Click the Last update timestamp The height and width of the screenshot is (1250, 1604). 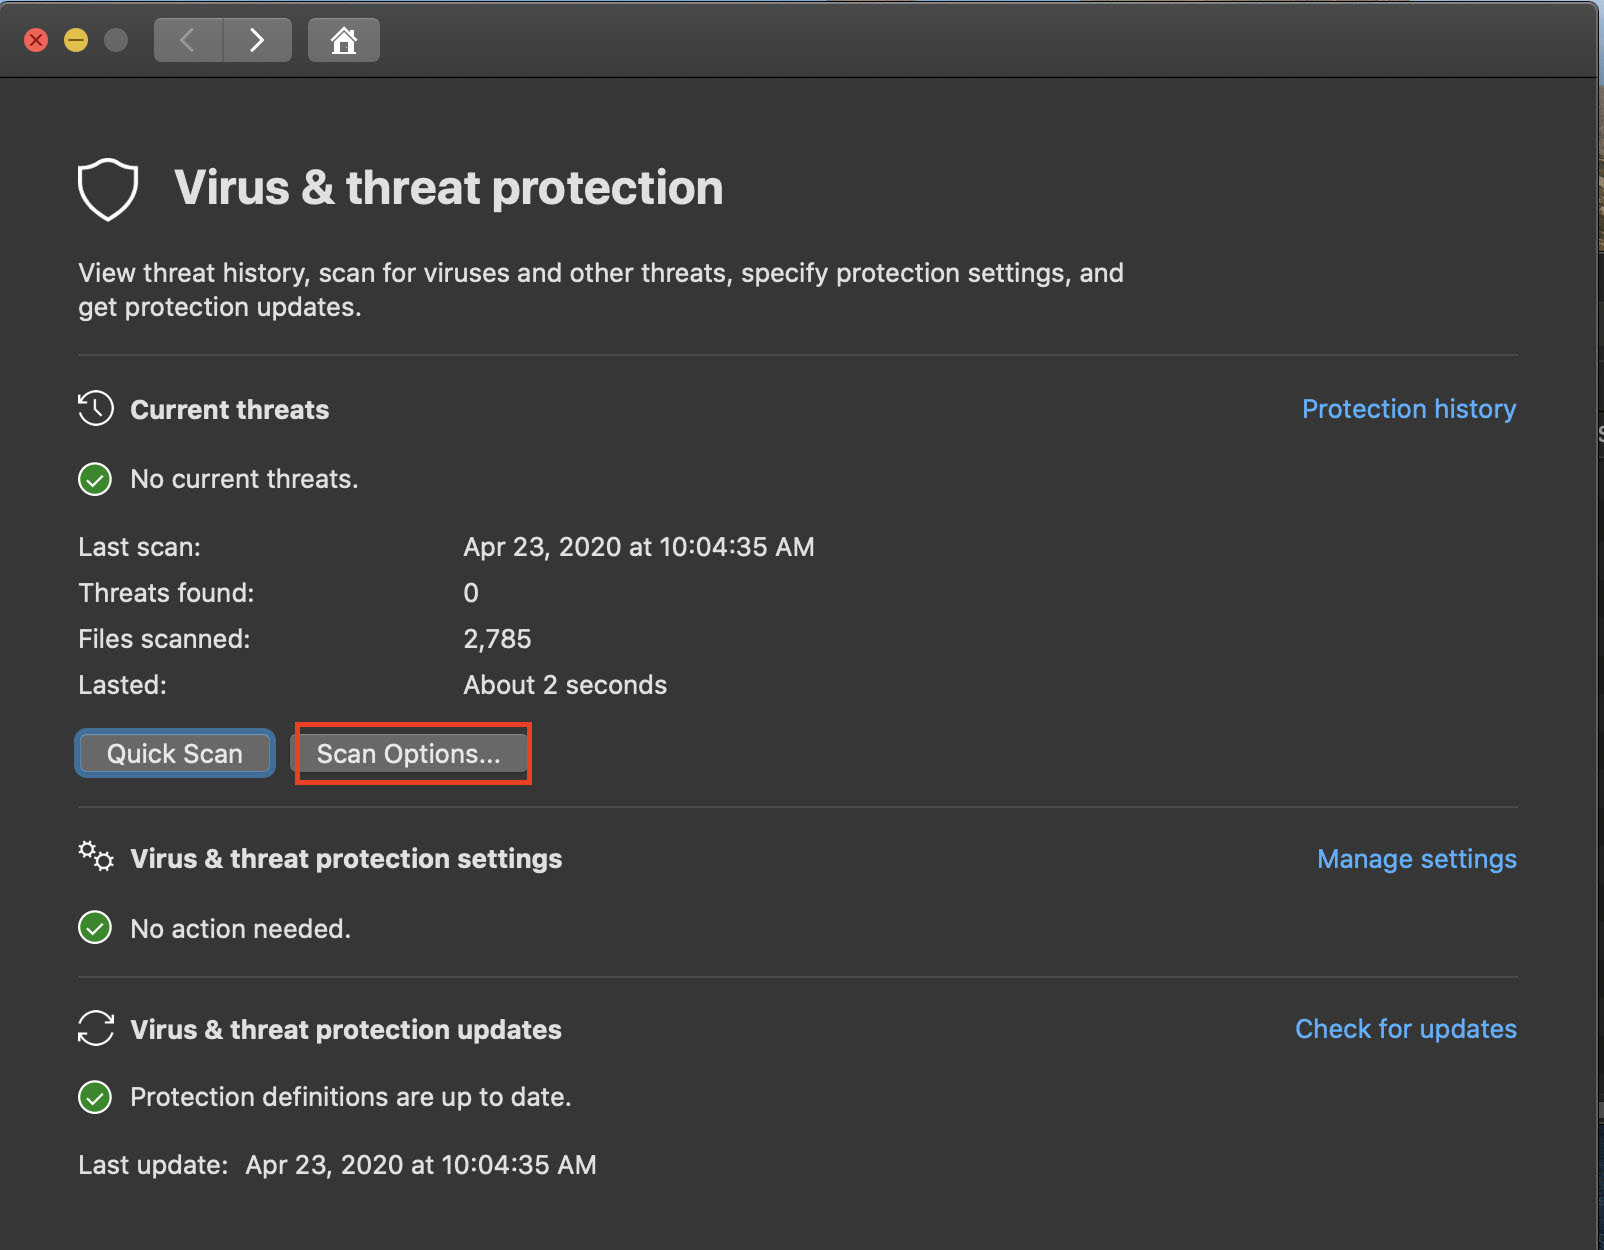(x=421, y=1164)
